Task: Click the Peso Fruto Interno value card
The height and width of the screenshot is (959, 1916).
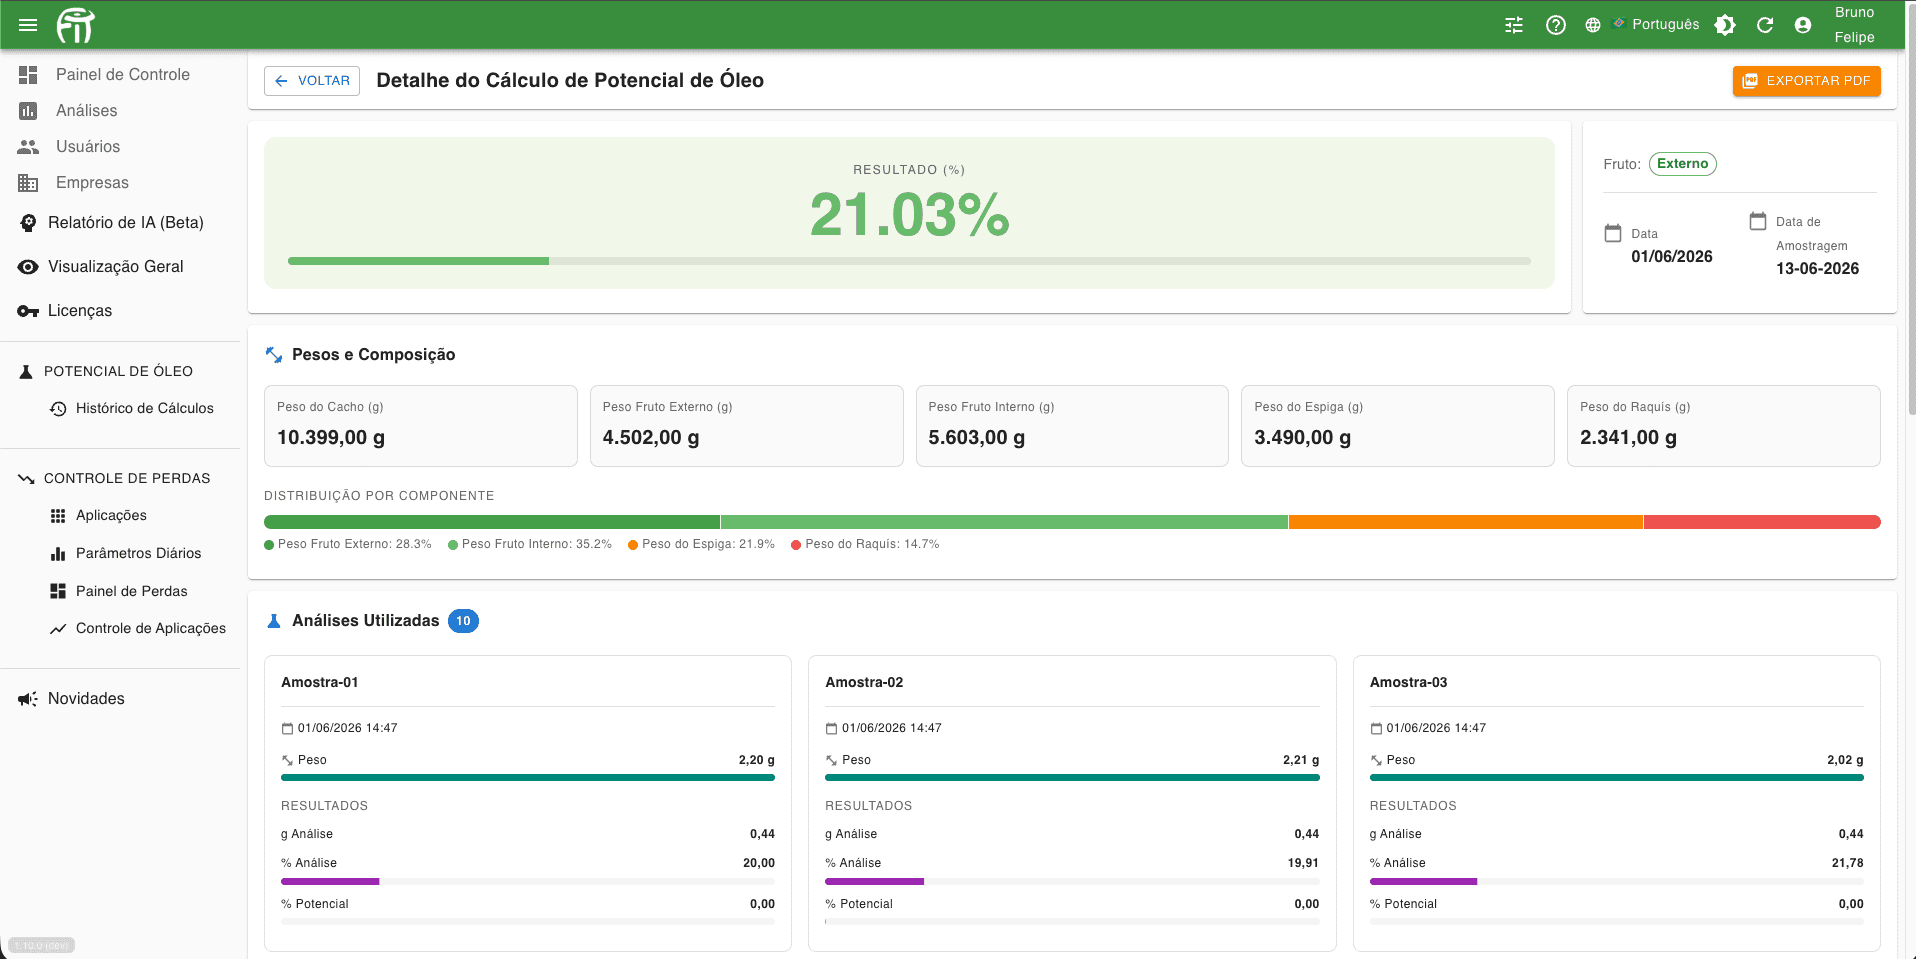Action: coord(1072,426)
